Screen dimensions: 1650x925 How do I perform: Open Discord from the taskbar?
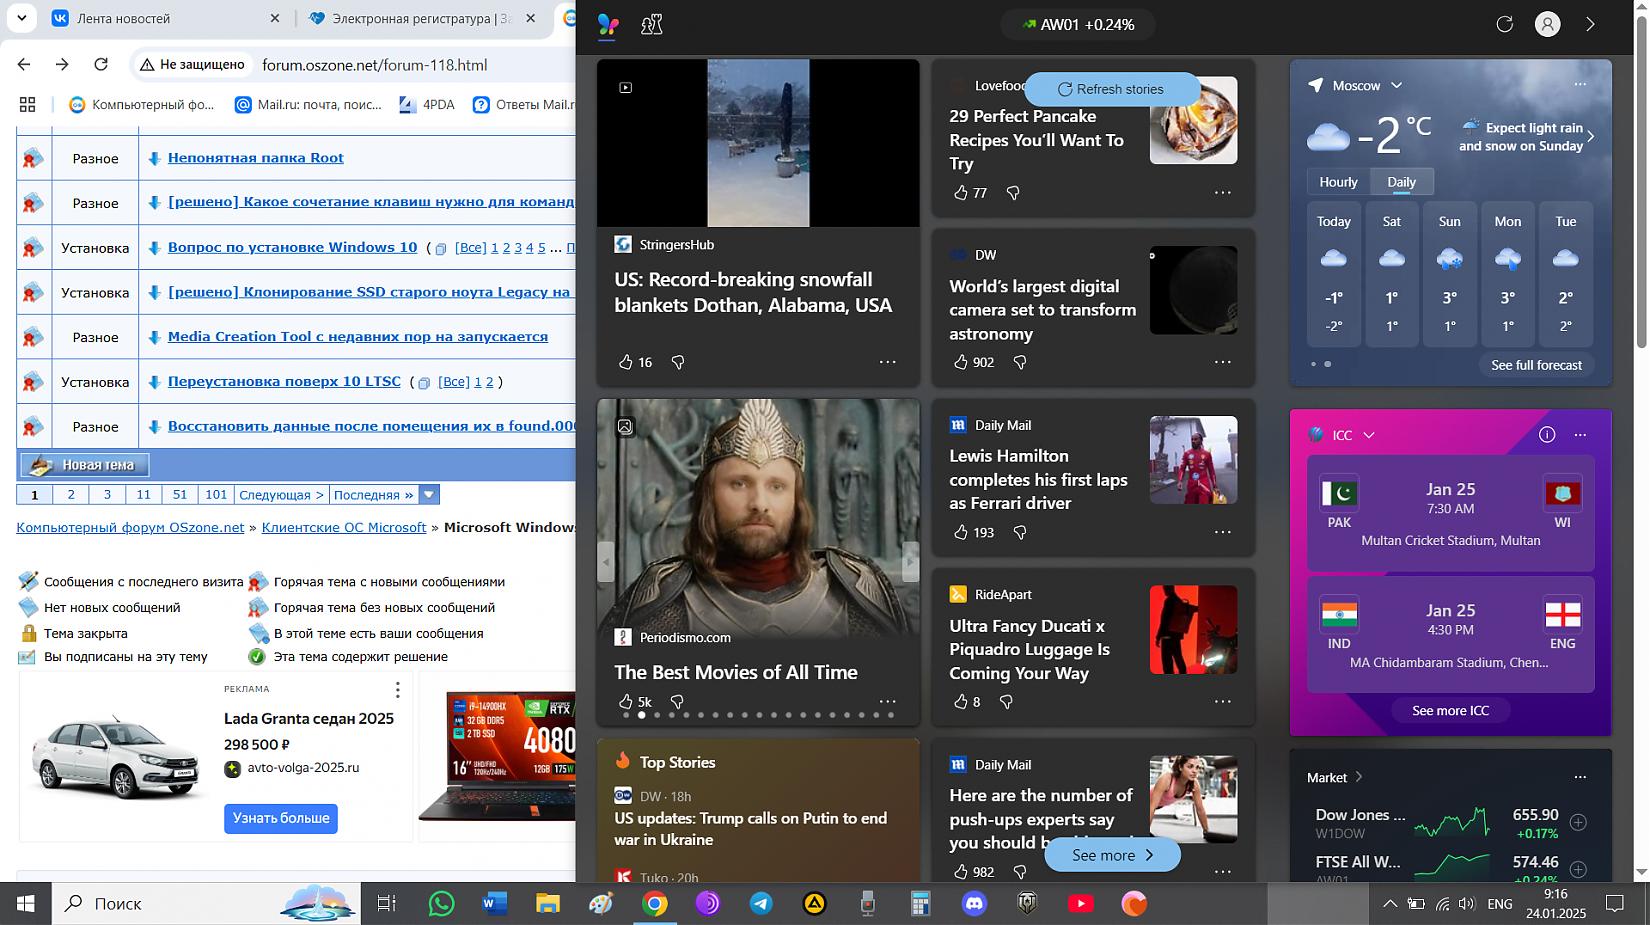(974, 903)
